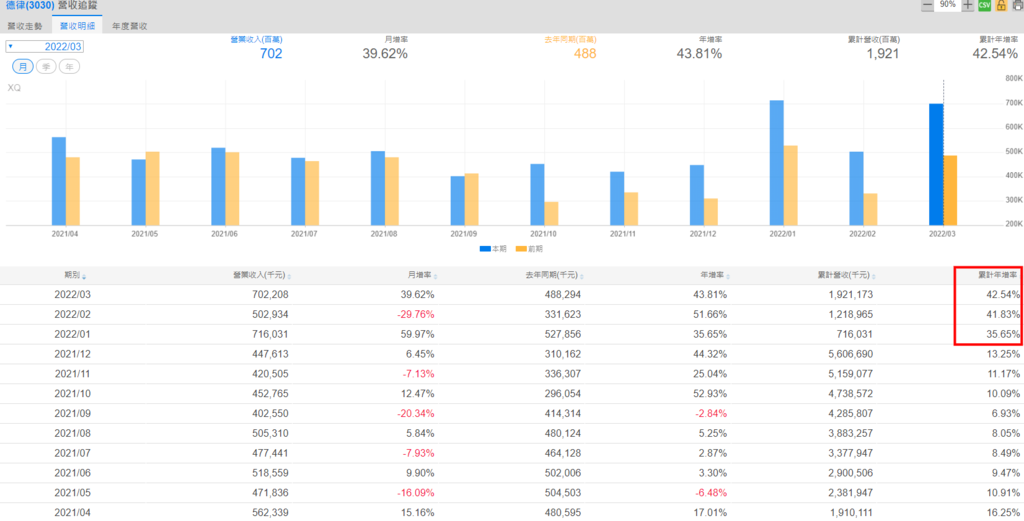Zoom out with the minus button
1024x521 pixels.
point(927,5)
